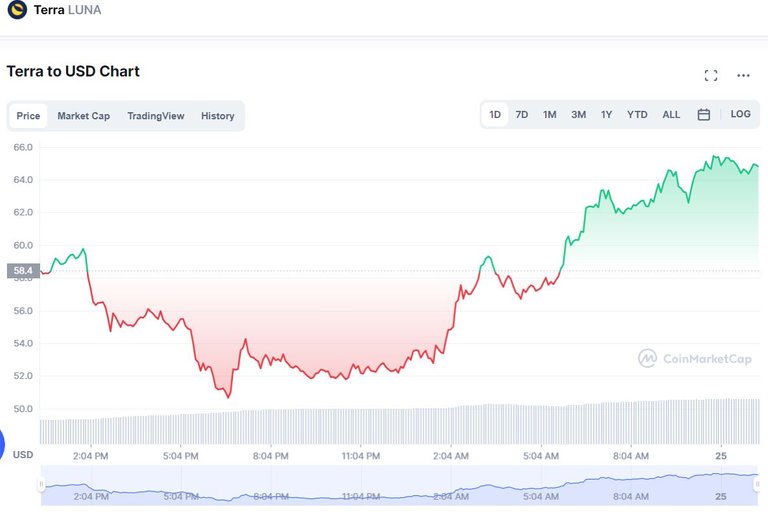The width and height of the screenshot is (768, 515).
Task: Click the USD currency label
Action: 23,455
